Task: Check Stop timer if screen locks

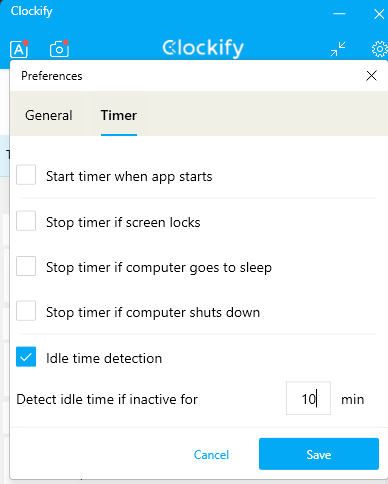Action: pos(26,220)
